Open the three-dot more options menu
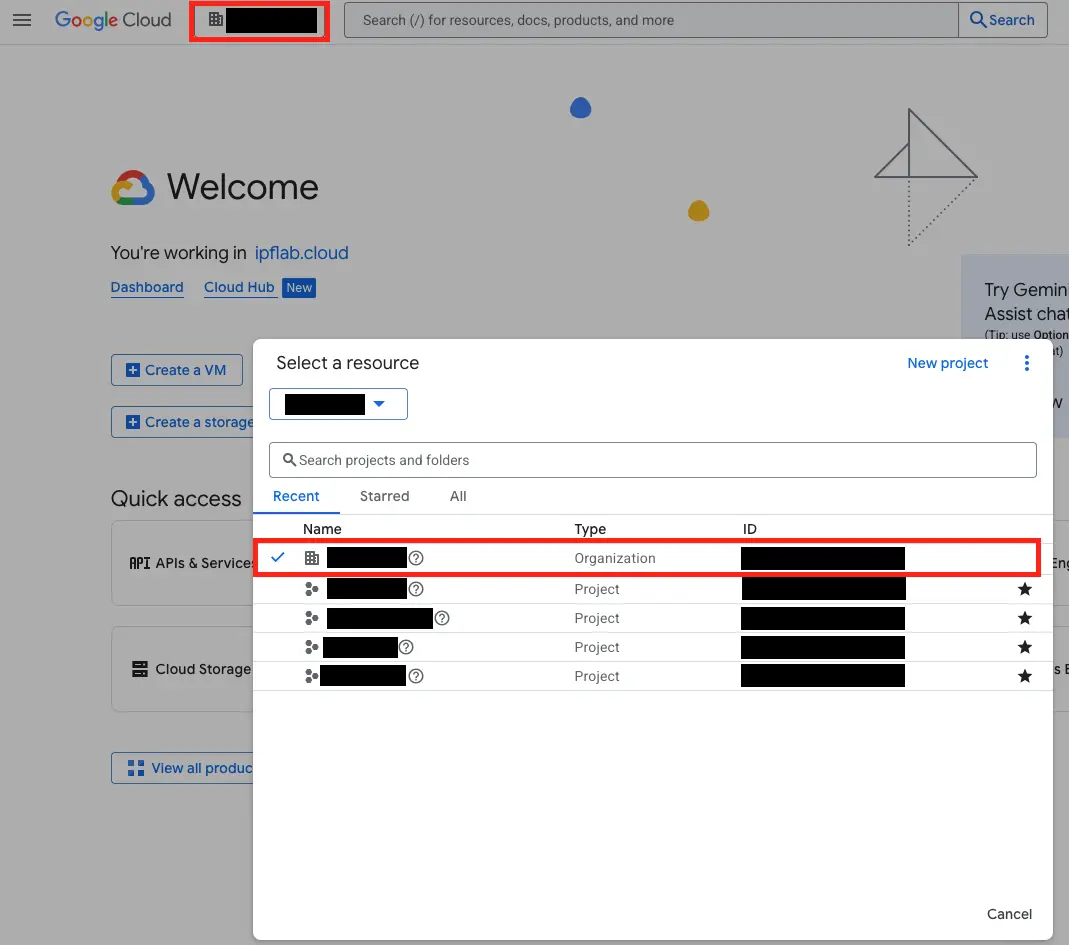The height and width of the screenshot is (945, 1069). click(1026, 363)
